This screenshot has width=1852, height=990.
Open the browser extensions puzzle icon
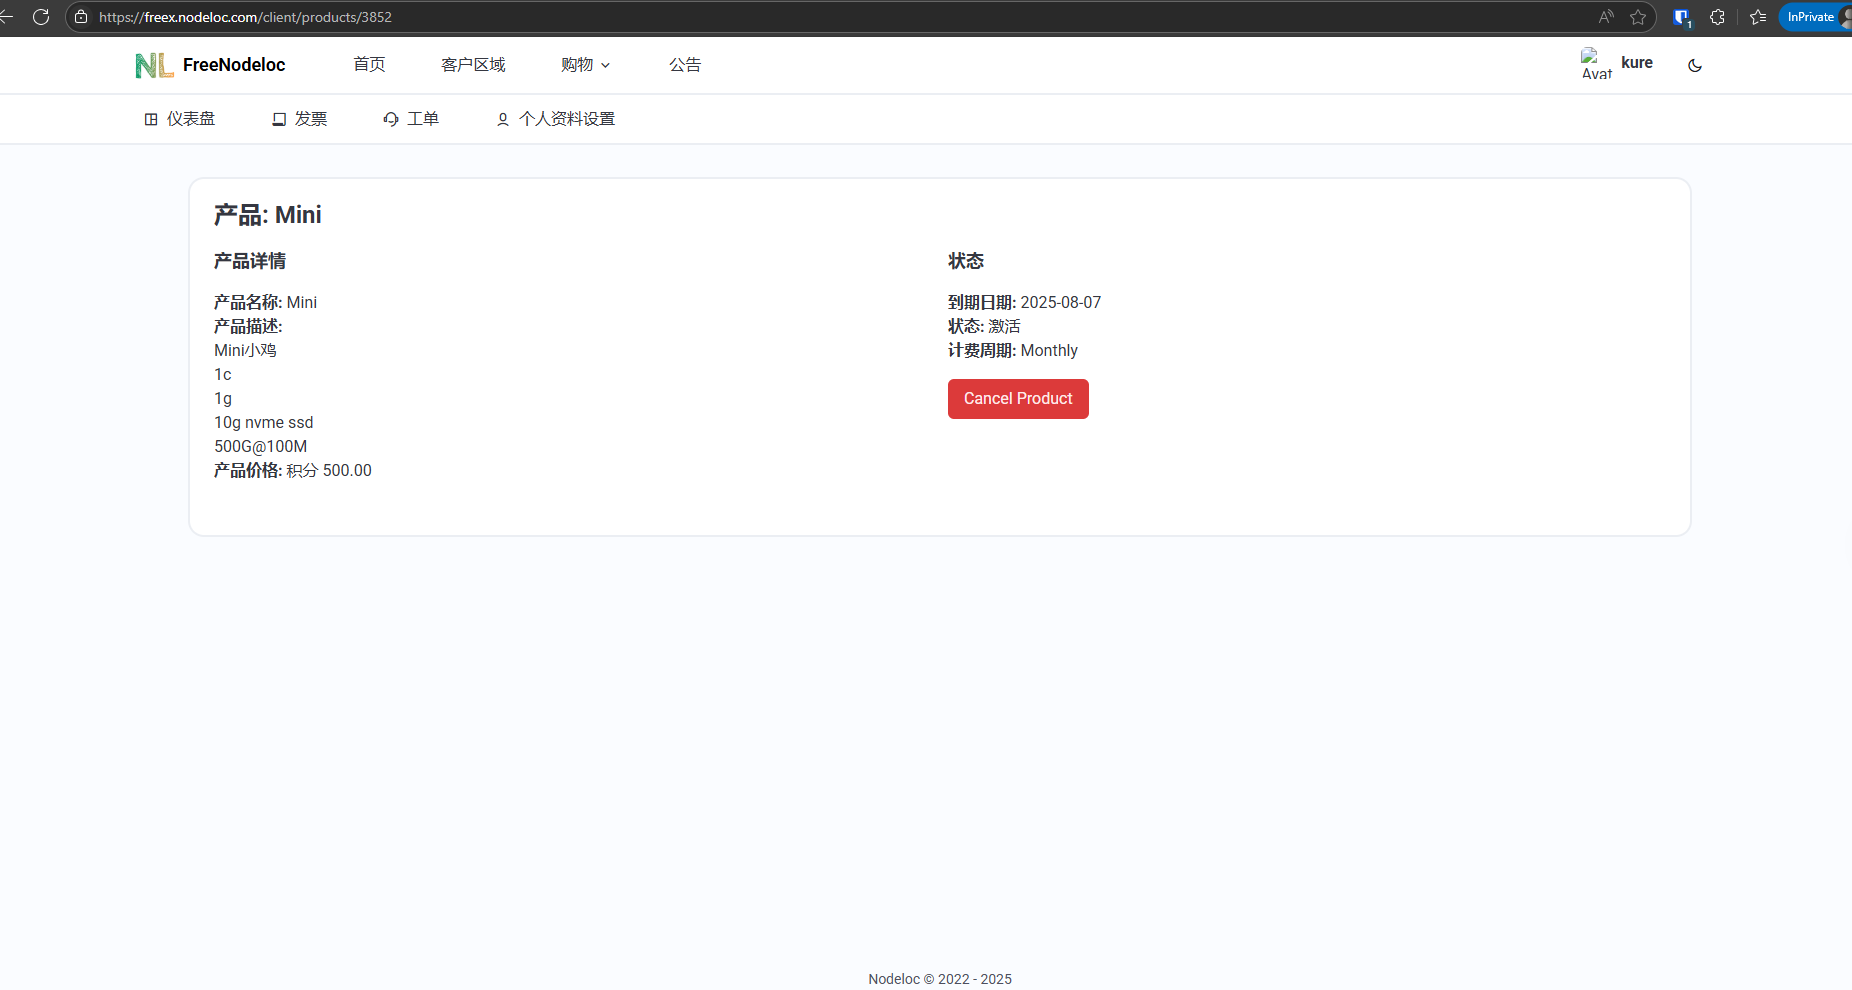1718,17
